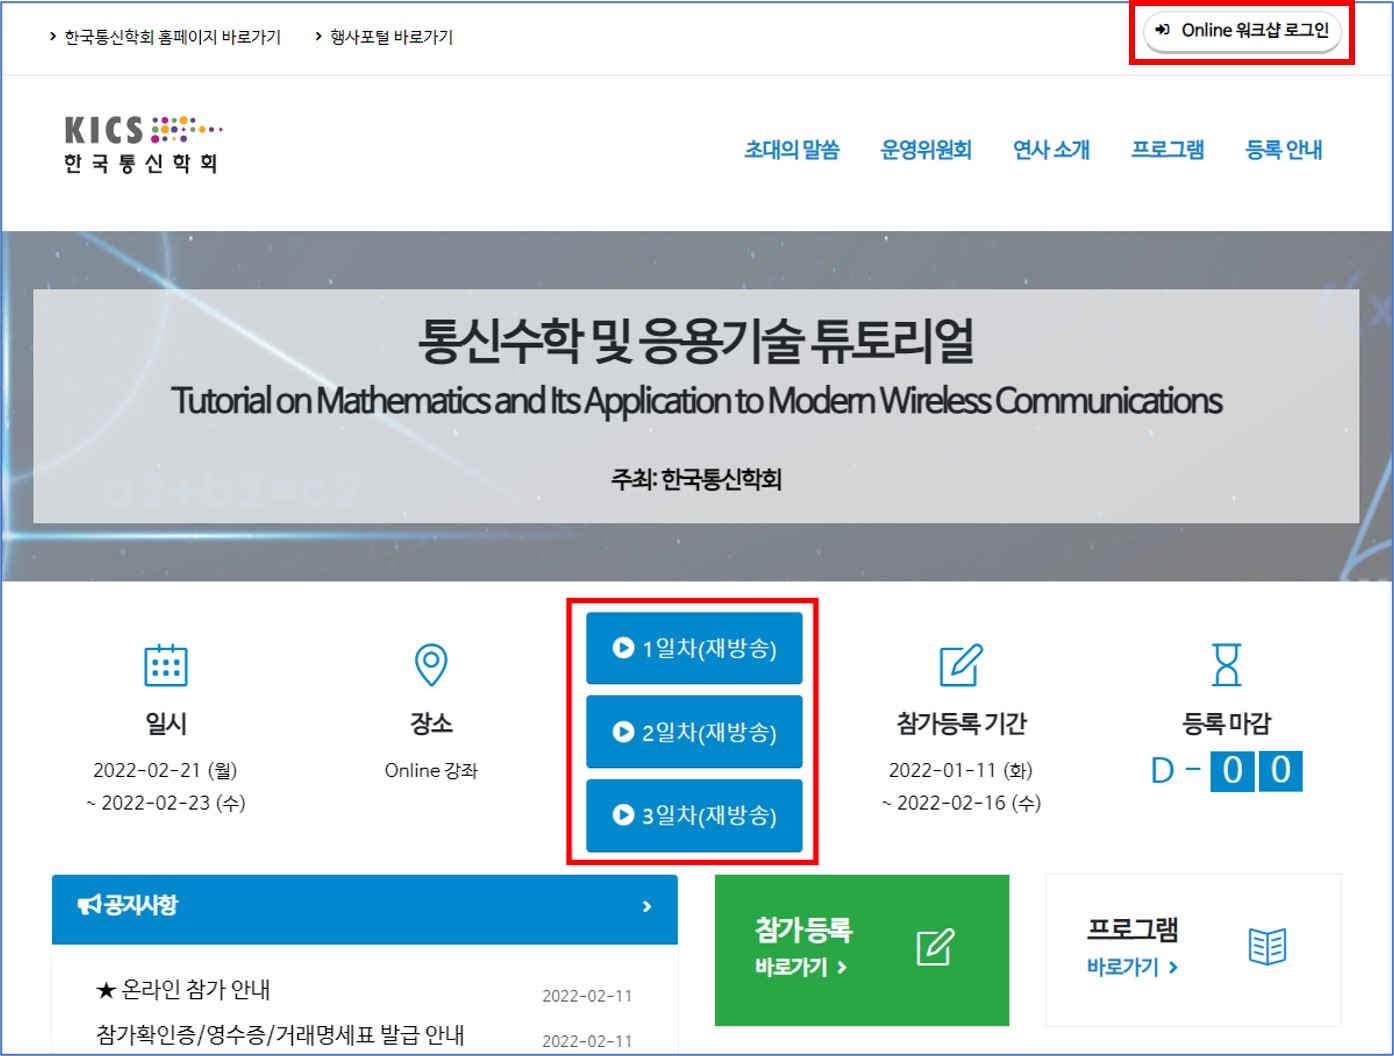Click the pencil icon in green 참가등록 box
Screen dimensions: 1394x1056
click(935, 947)
